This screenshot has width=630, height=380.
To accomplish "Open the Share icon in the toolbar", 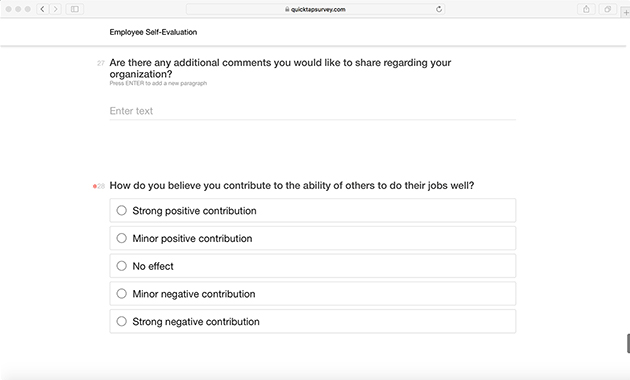I will pos(586,9).
